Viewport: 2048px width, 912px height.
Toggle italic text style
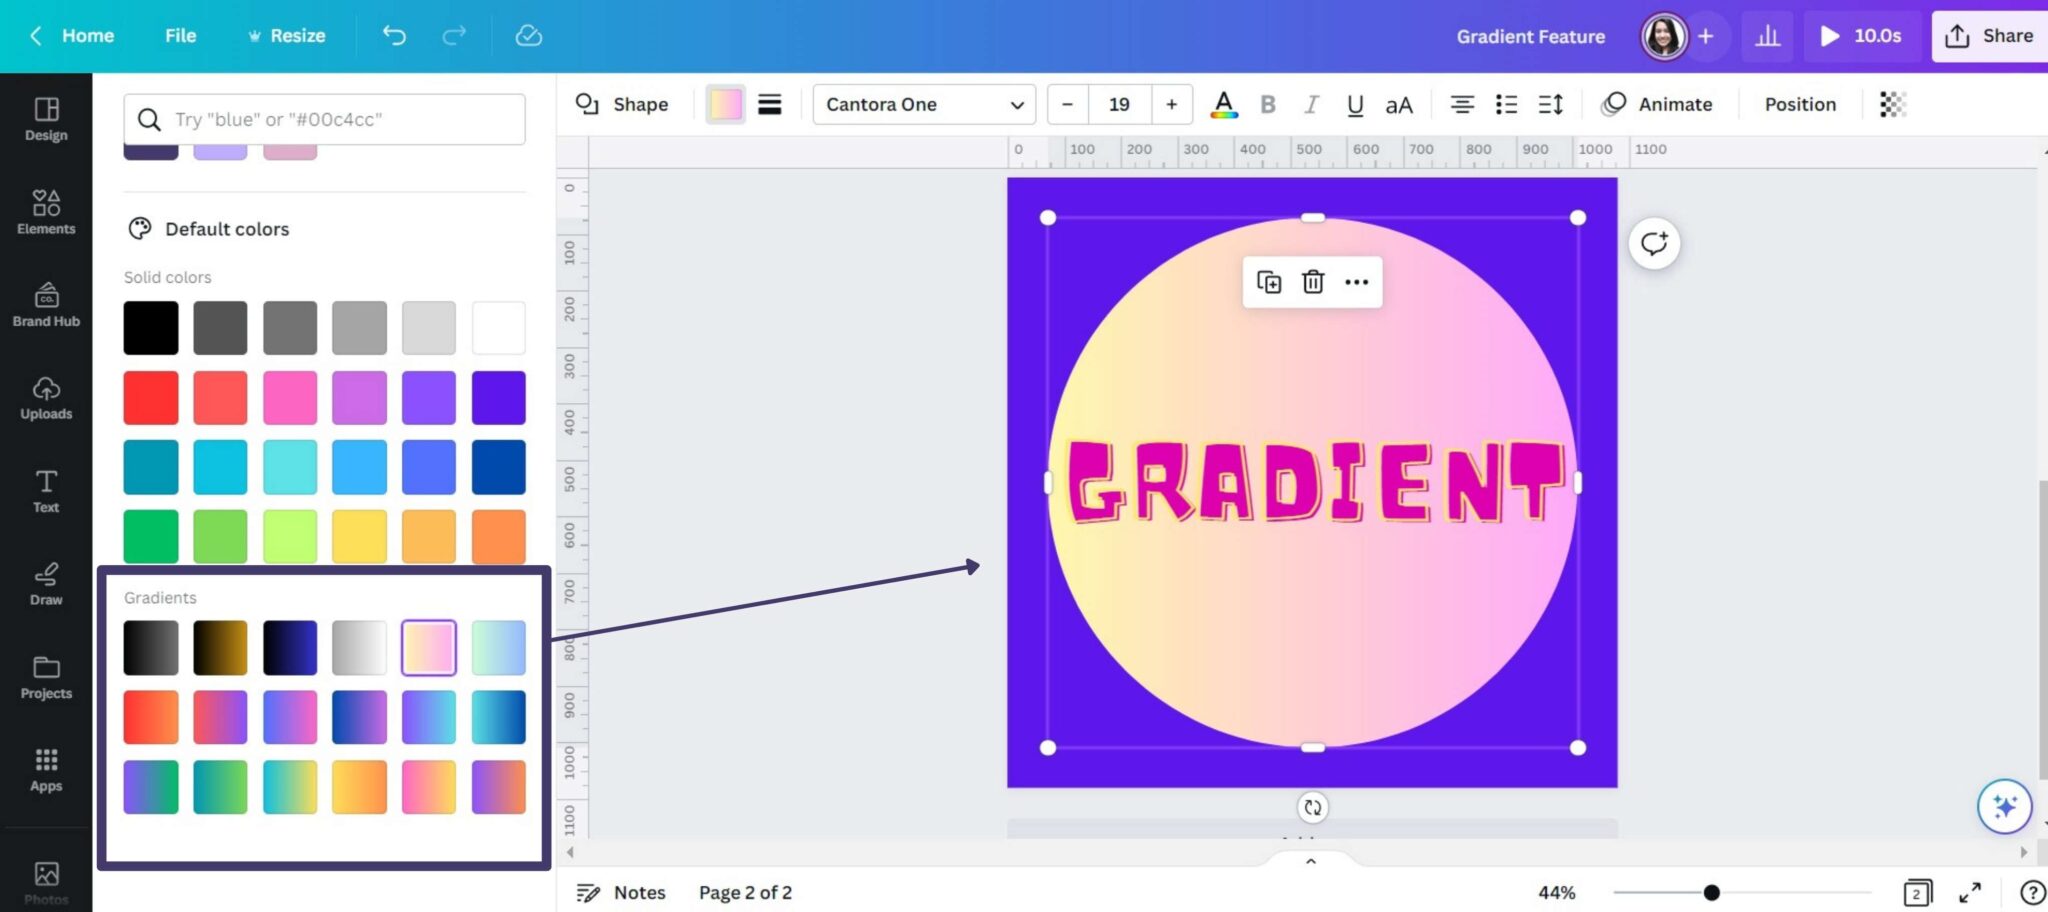coord(1311,104)
